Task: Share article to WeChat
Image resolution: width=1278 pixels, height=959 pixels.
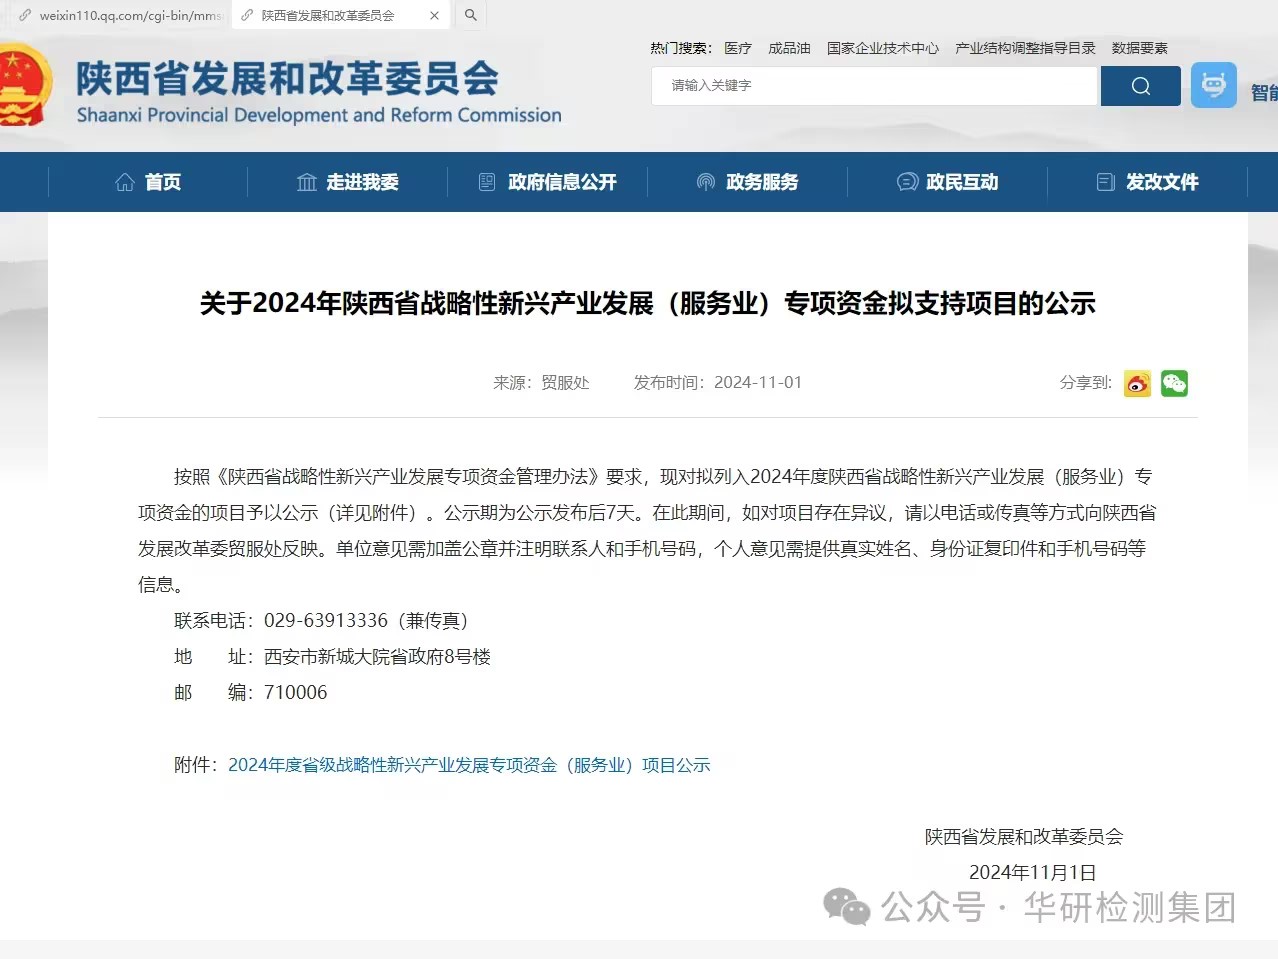Action: (1174, 383)
